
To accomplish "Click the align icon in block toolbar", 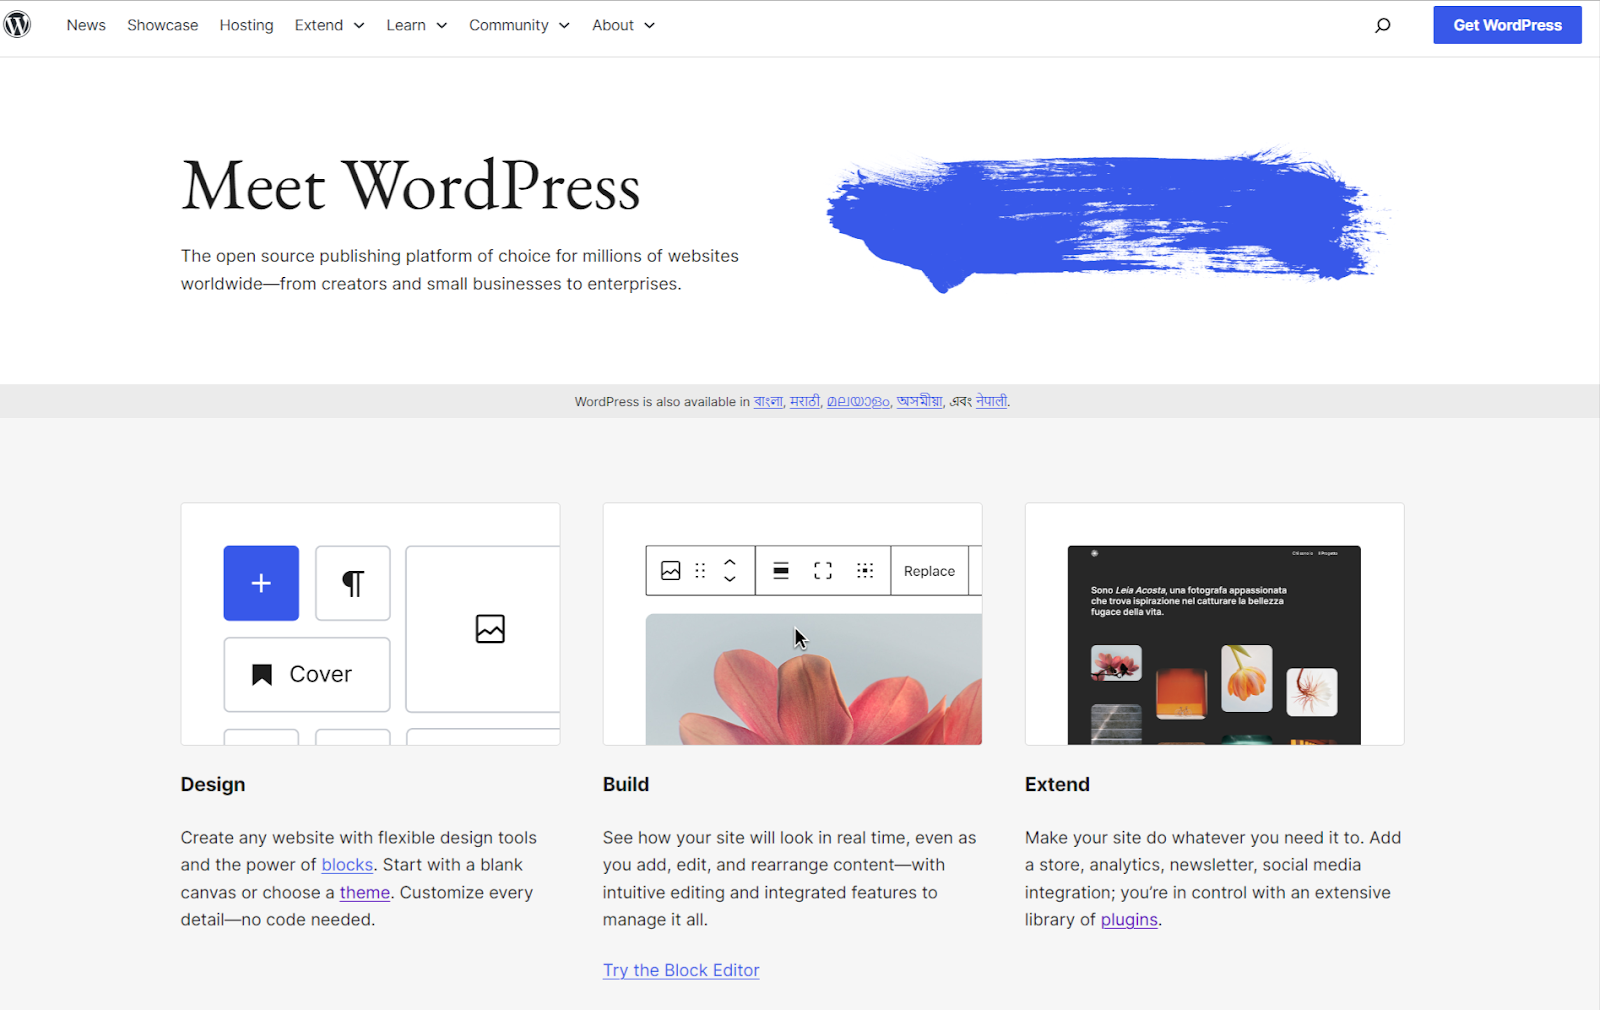I will tap(781, 571).
